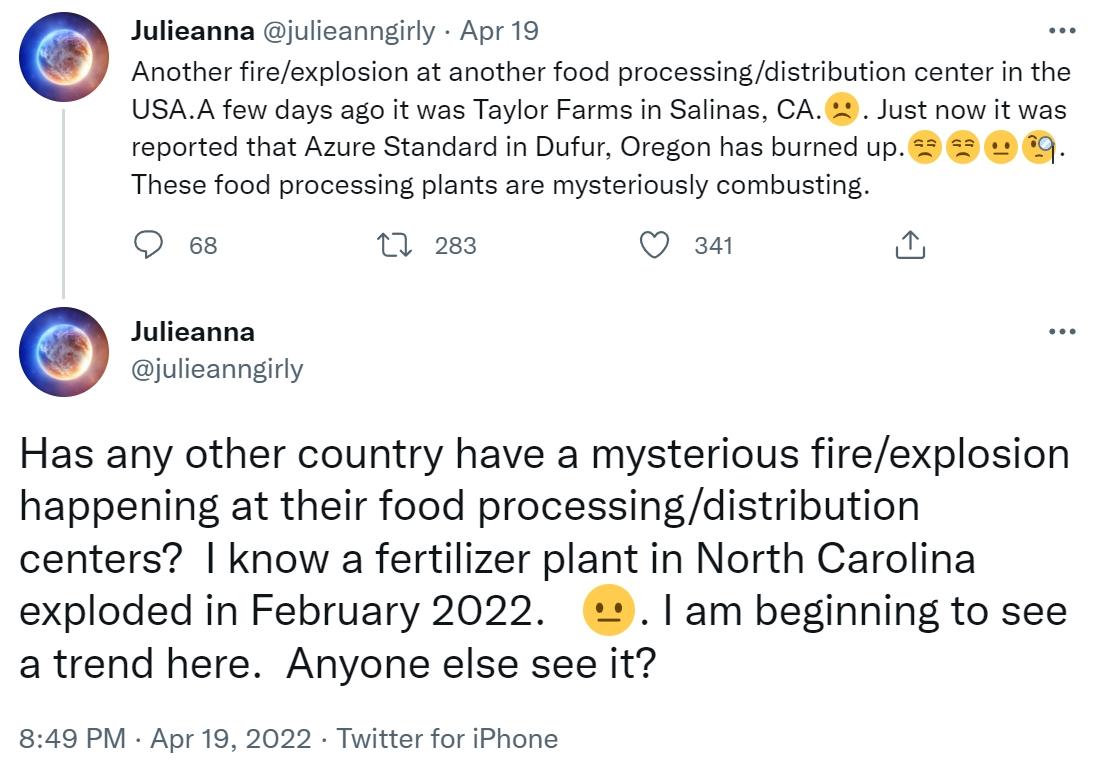Screen dimensions: 1101x763
Task: Open the "Apr 19" date link
Action: 499,31
